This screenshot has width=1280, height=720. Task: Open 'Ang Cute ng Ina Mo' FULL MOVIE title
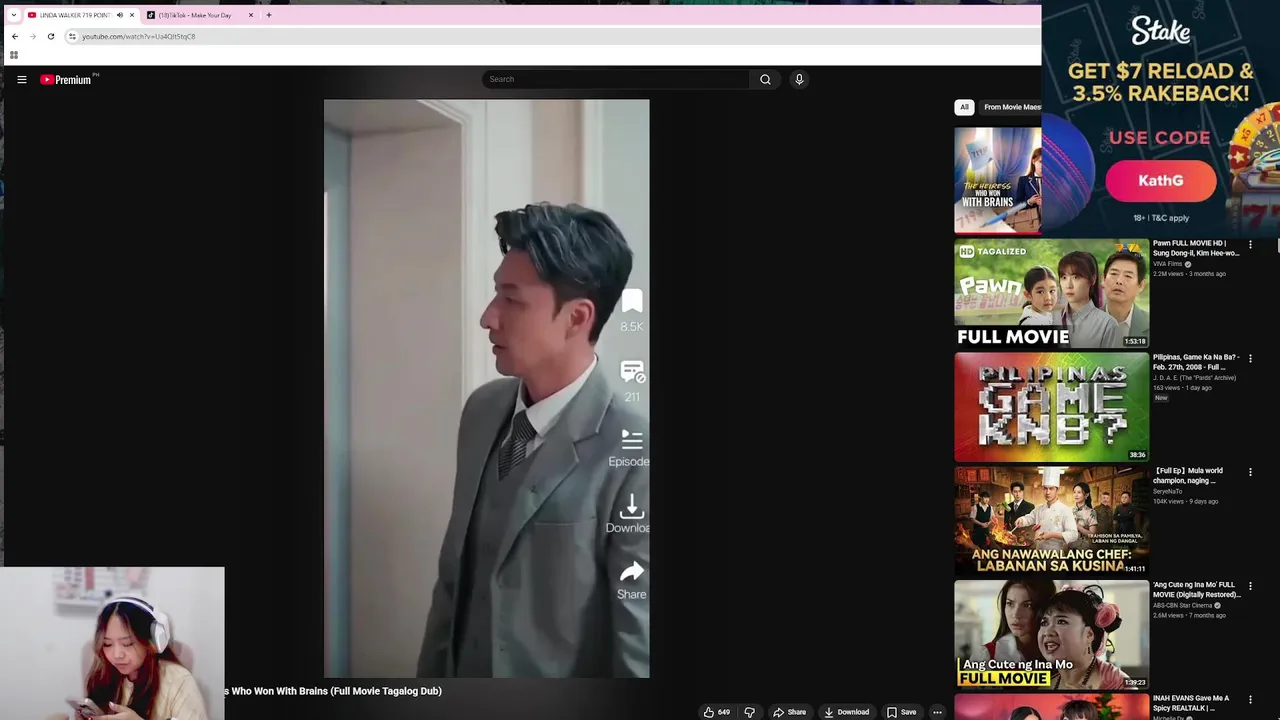click(x=1196, y=590)
